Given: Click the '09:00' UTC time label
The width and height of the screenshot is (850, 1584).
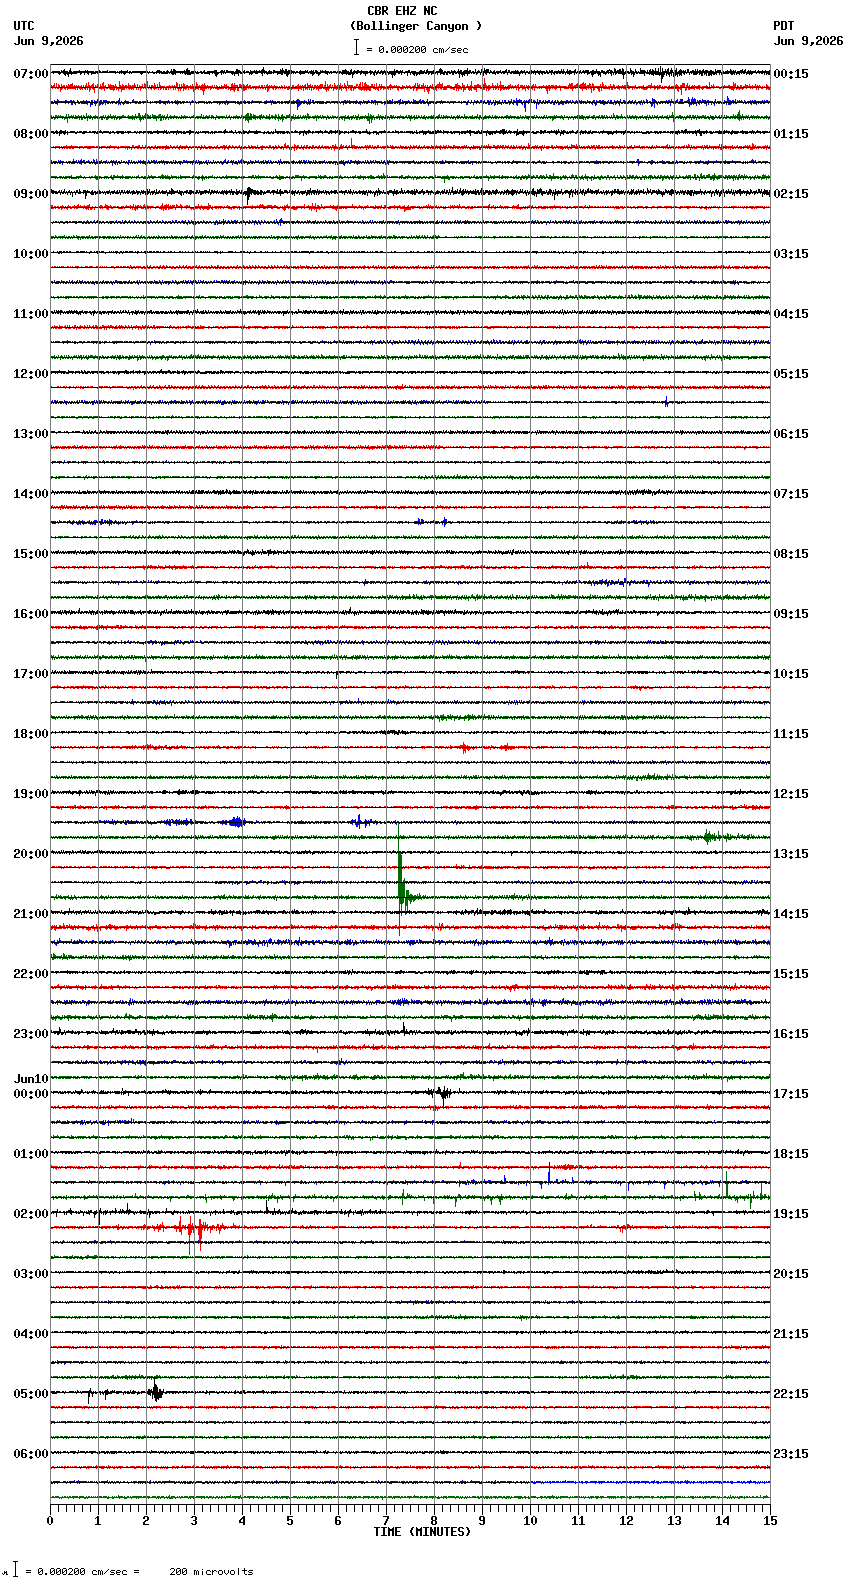Looking at the screenshot, I should click(31, 194).
